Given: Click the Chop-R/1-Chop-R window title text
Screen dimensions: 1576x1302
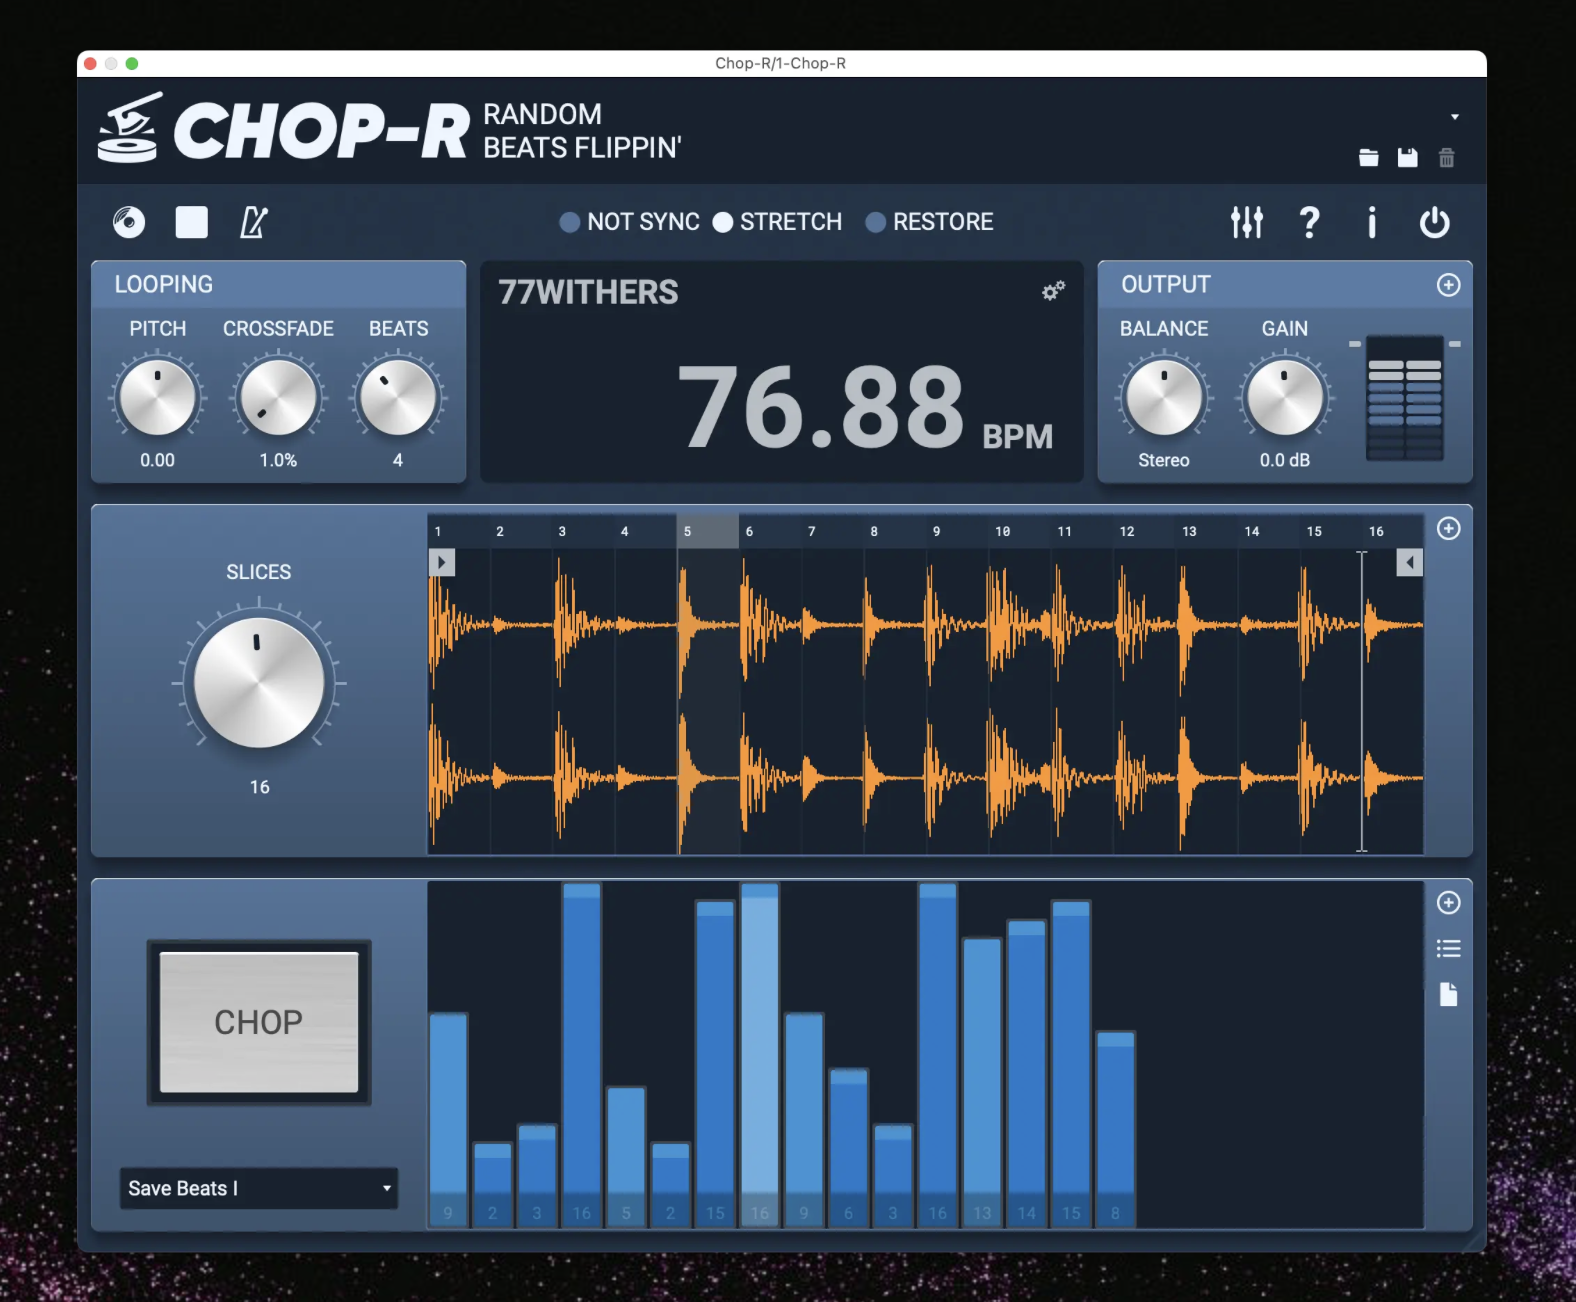Looking at the screenshot, I should click(781, 63).
